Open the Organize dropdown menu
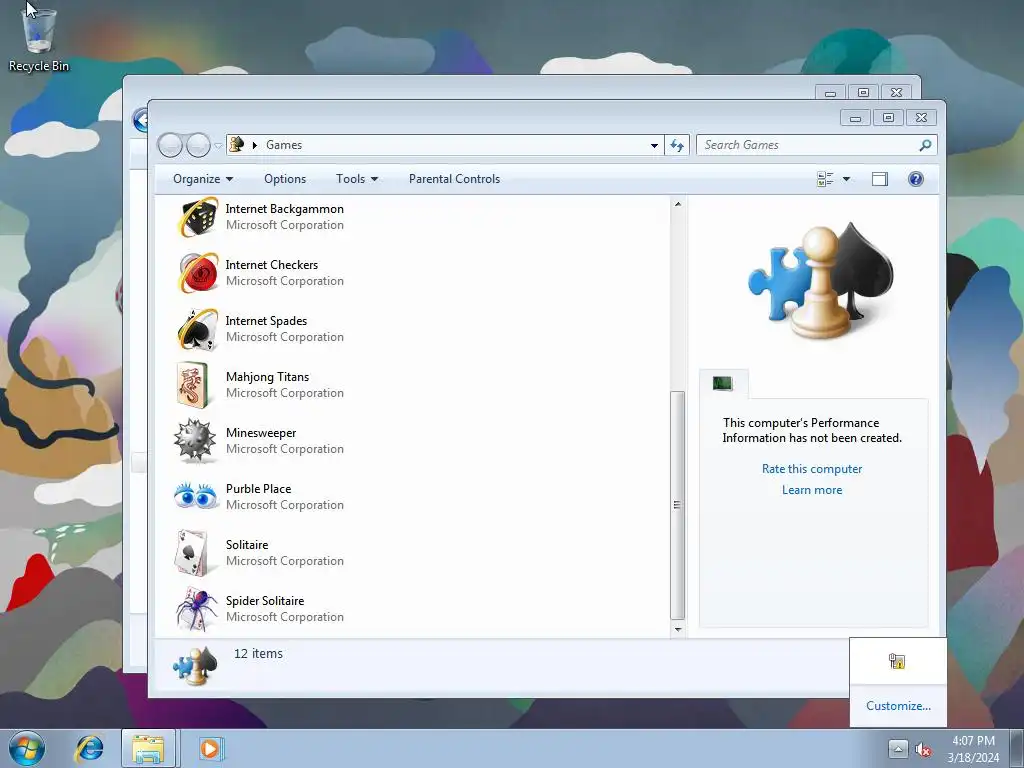Viewport: 1024px width, 768px height. (x=202, y=179)
